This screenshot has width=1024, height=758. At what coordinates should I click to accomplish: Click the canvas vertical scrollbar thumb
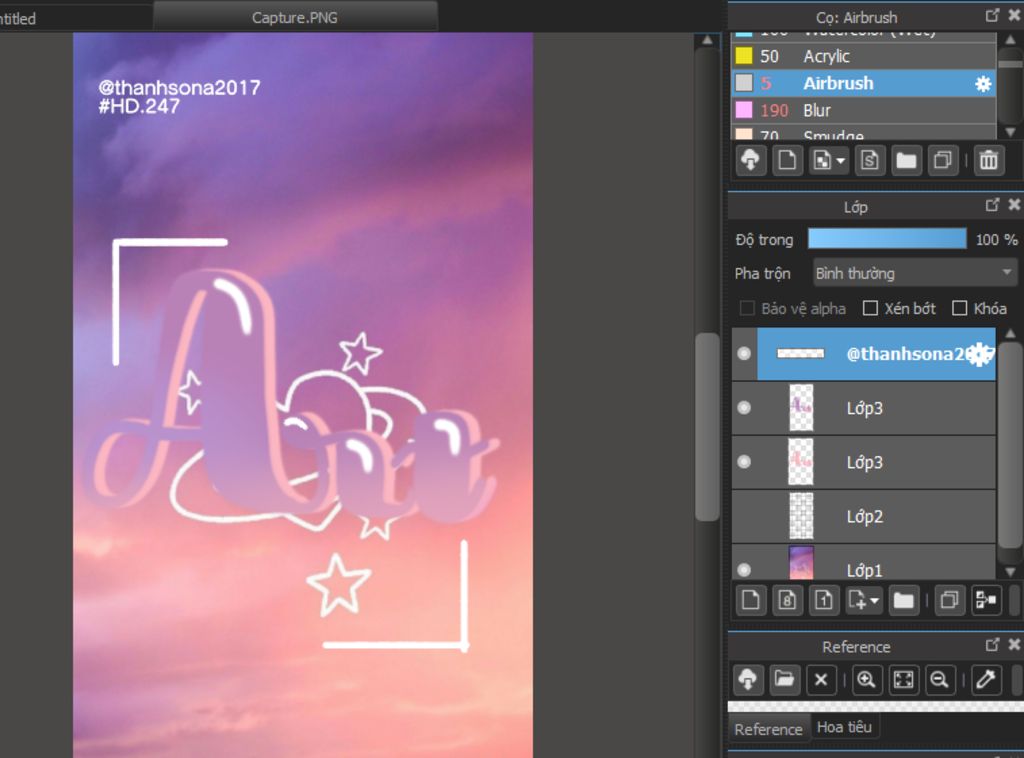[x=707, y=427]
